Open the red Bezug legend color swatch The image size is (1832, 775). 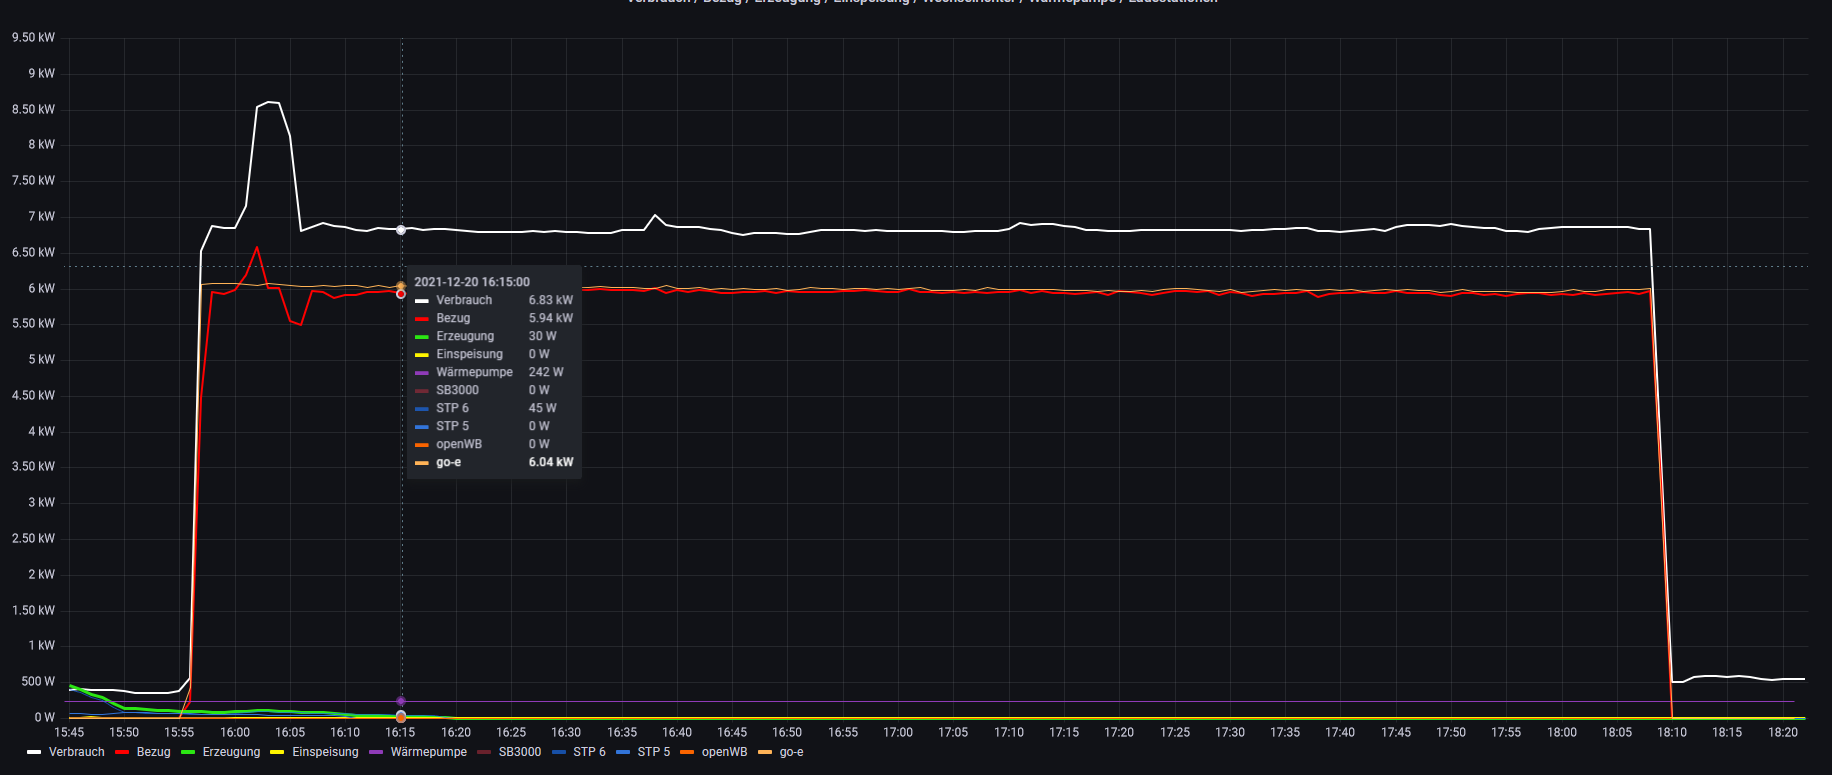(122, 752)
